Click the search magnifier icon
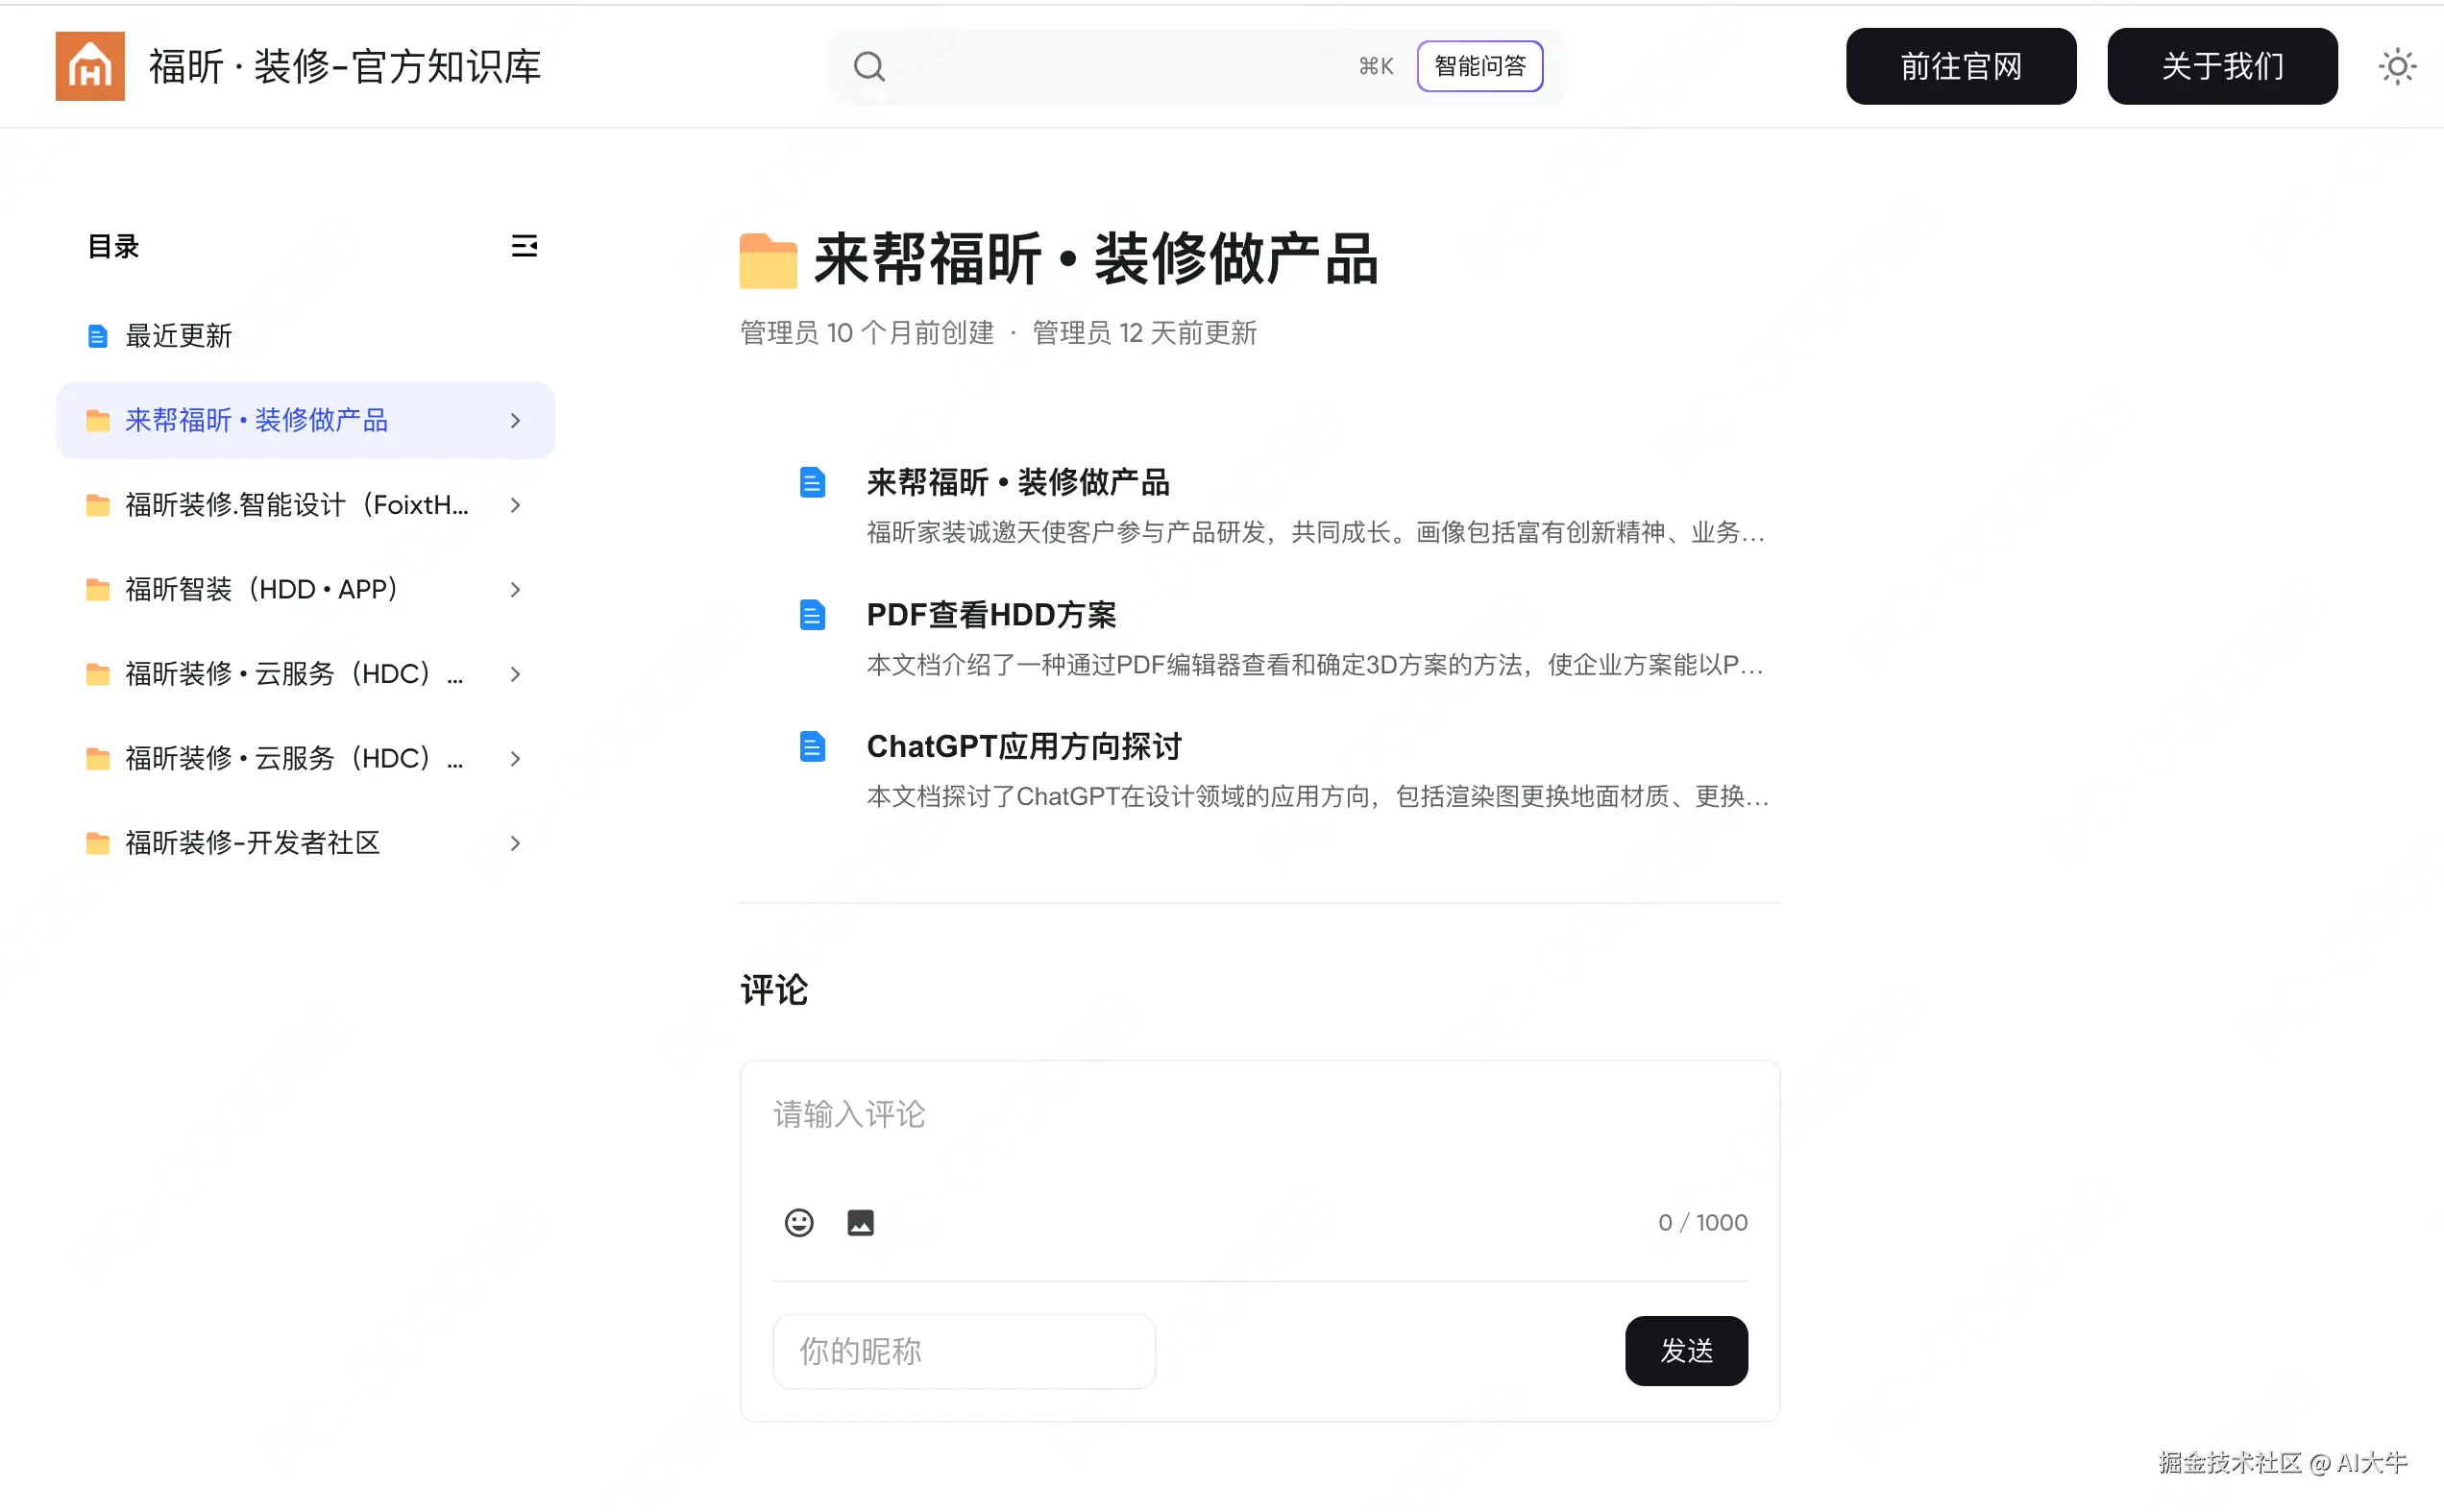This screenshot has width=2444, height=1512. pos(868,66)
